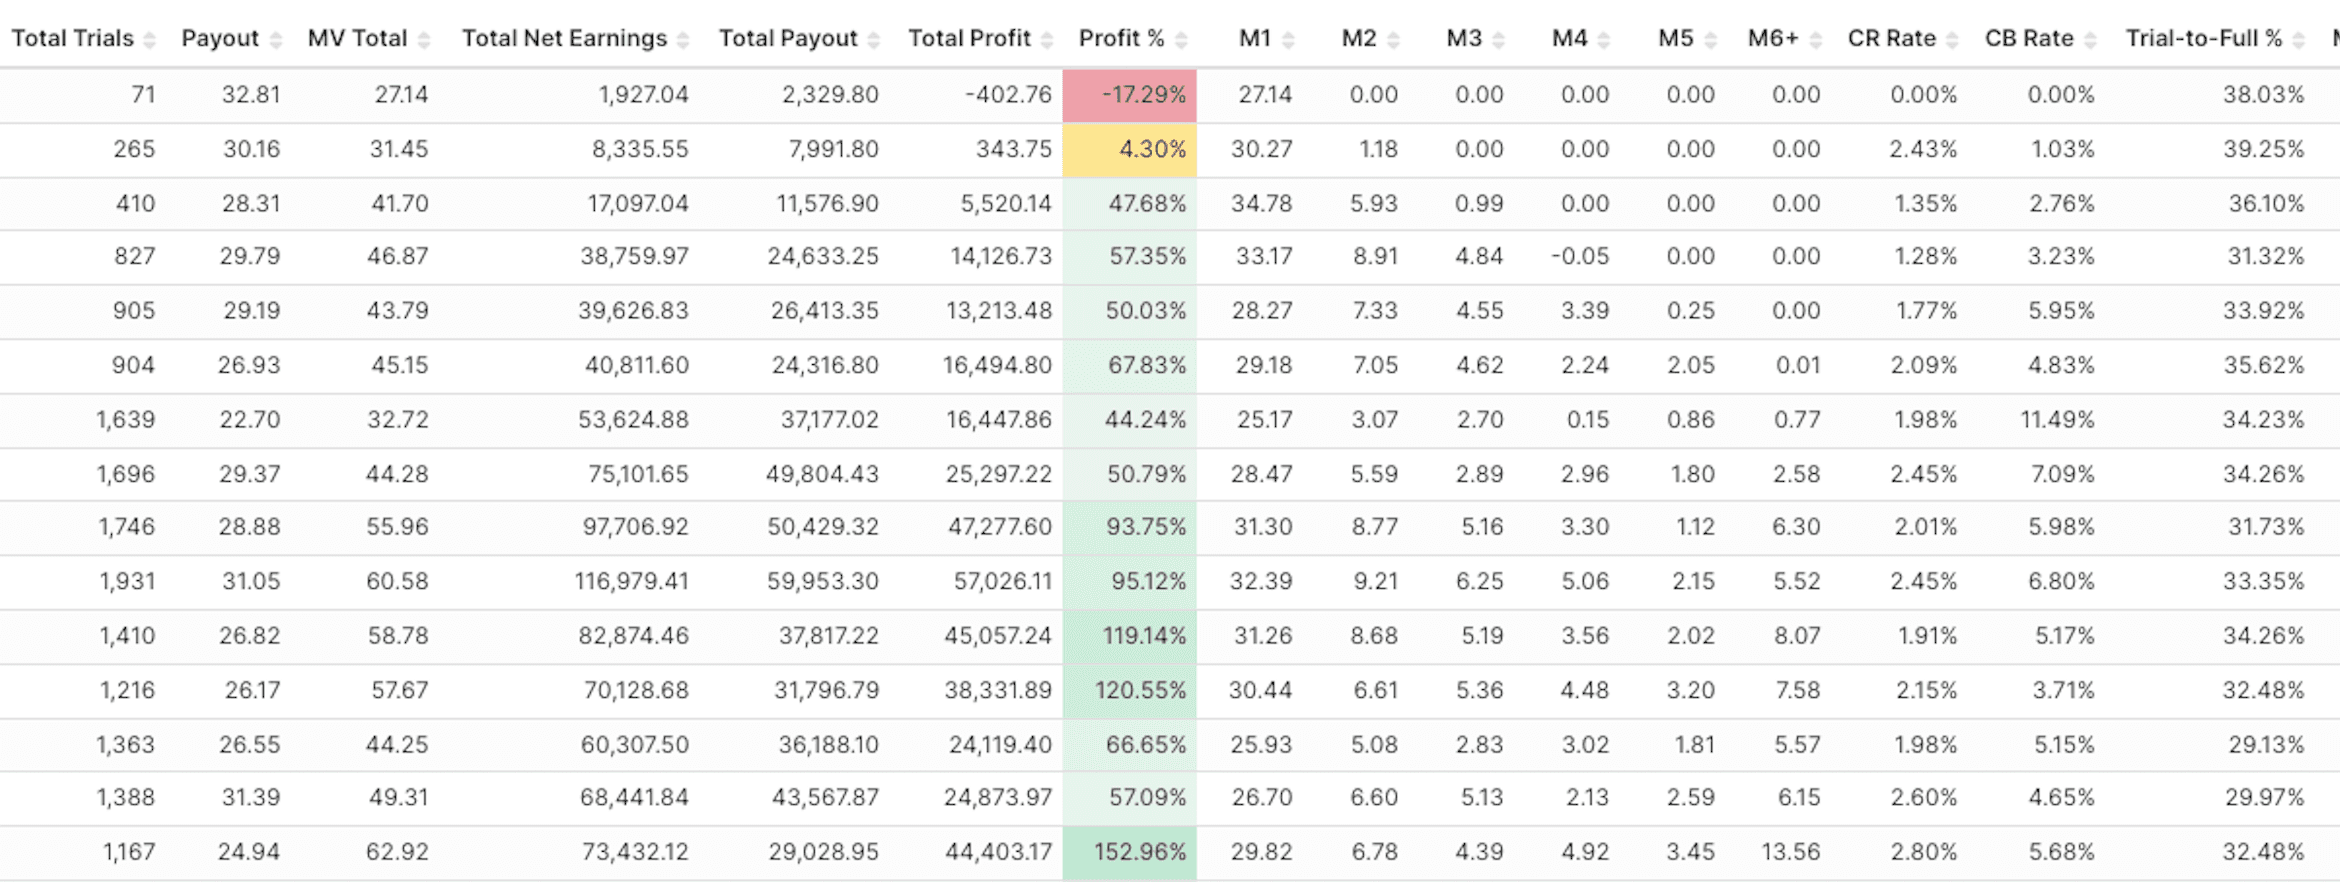Select M3 value 6.25
The width and height of the screenshot is (2340, 882).
1479,581
